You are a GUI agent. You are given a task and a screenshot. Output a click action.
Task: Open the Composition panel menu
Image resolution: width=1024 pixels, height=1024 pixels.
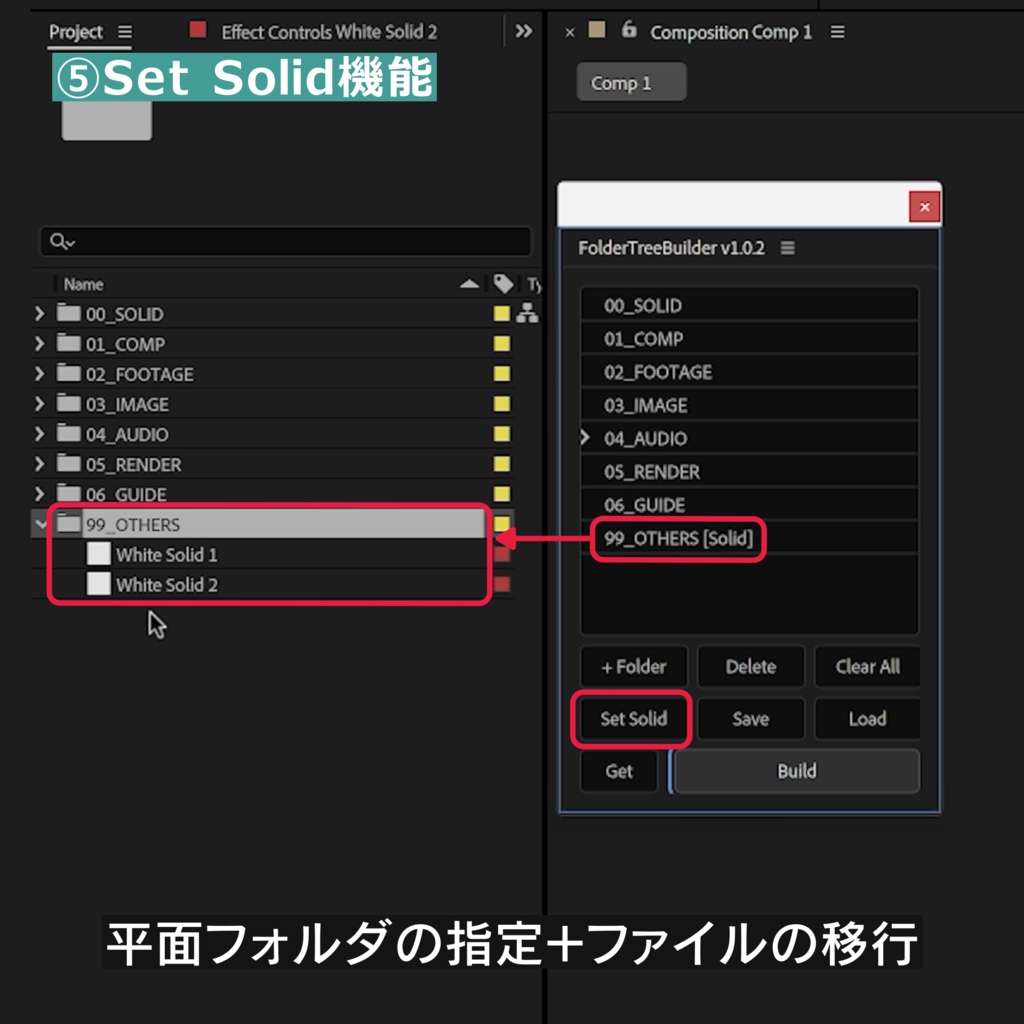[838, 31]
